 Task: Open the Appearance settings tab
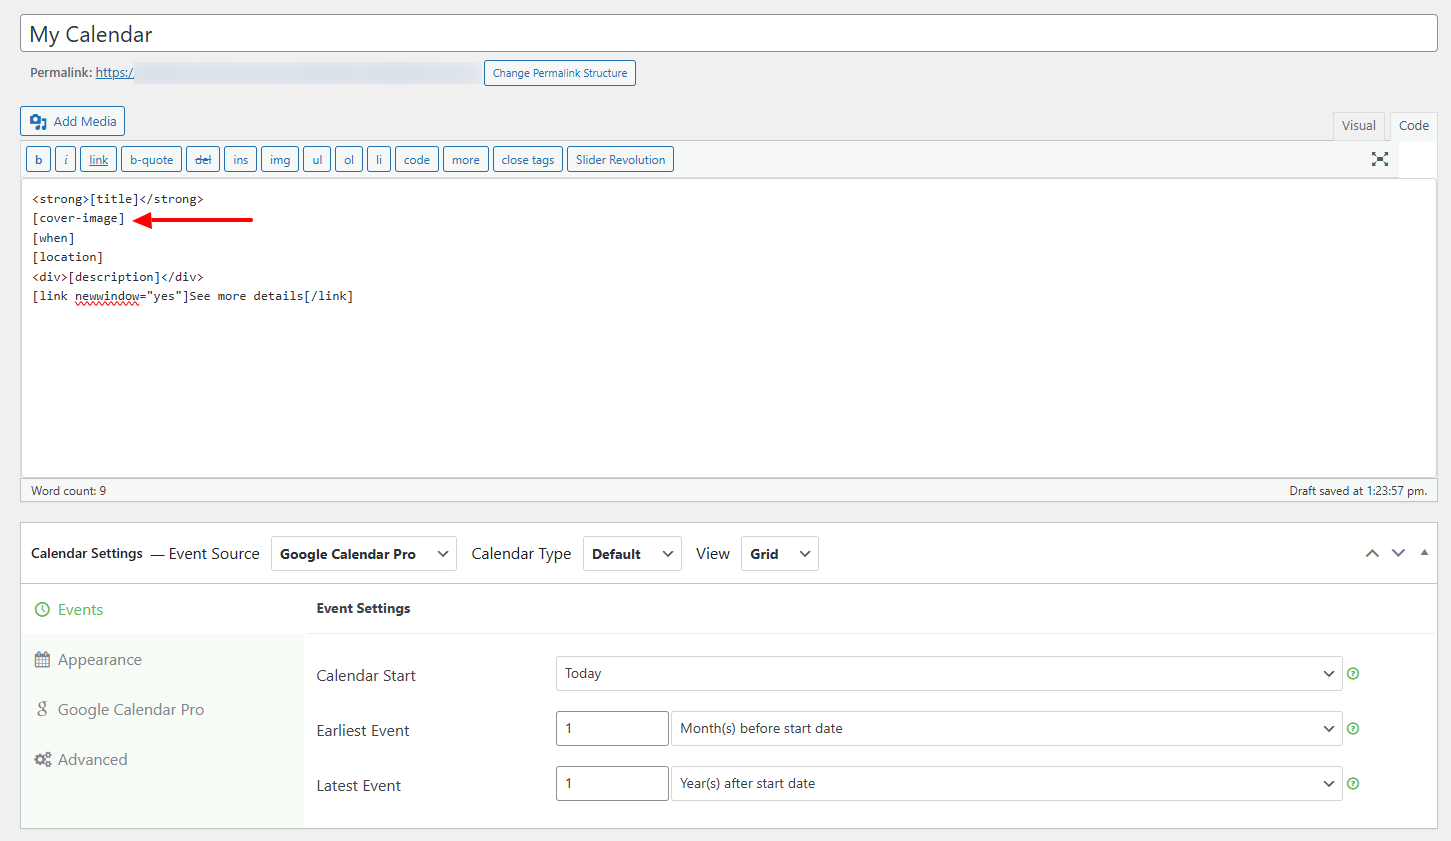tap(99, 660)
